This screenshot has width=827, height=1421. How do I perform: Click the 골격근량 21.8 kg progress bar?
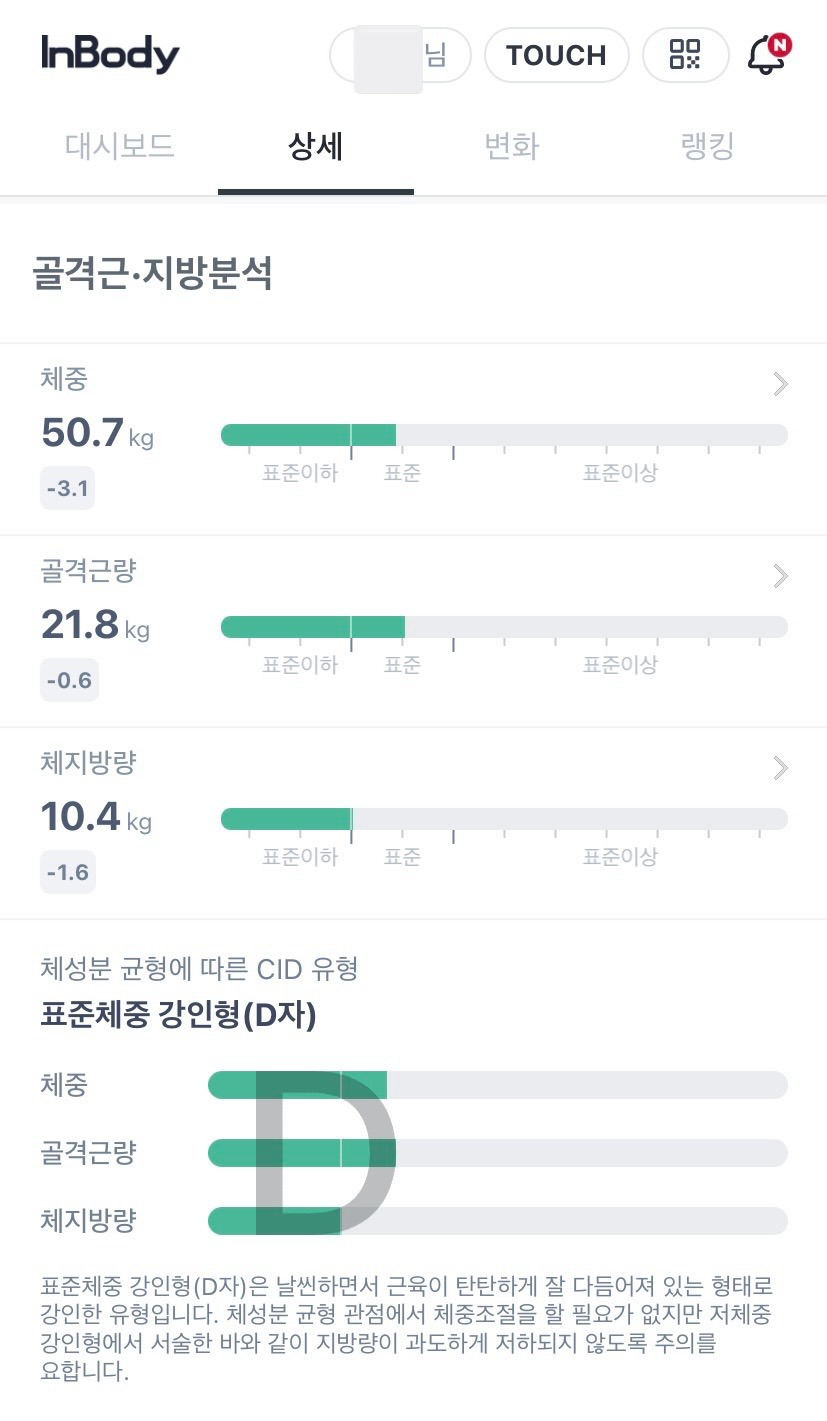click(504, 627)
